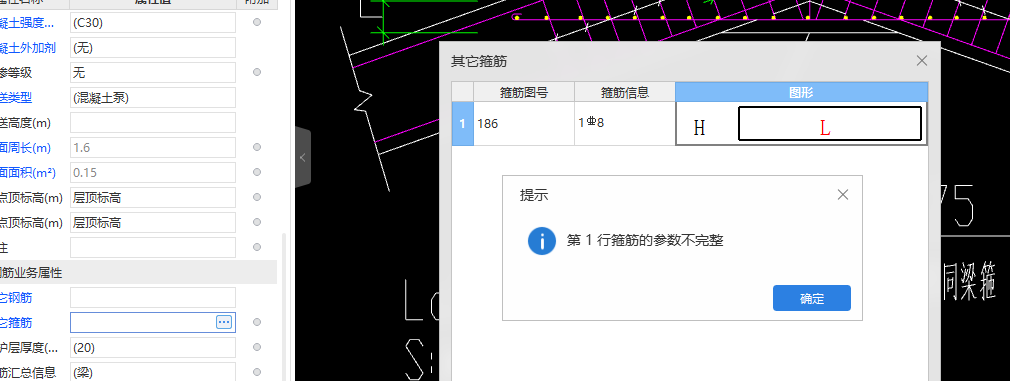The image size is (1010, 381).
Task: Toggle the additional circle for 筋汇总信息 row
Action: coord(257,372)
